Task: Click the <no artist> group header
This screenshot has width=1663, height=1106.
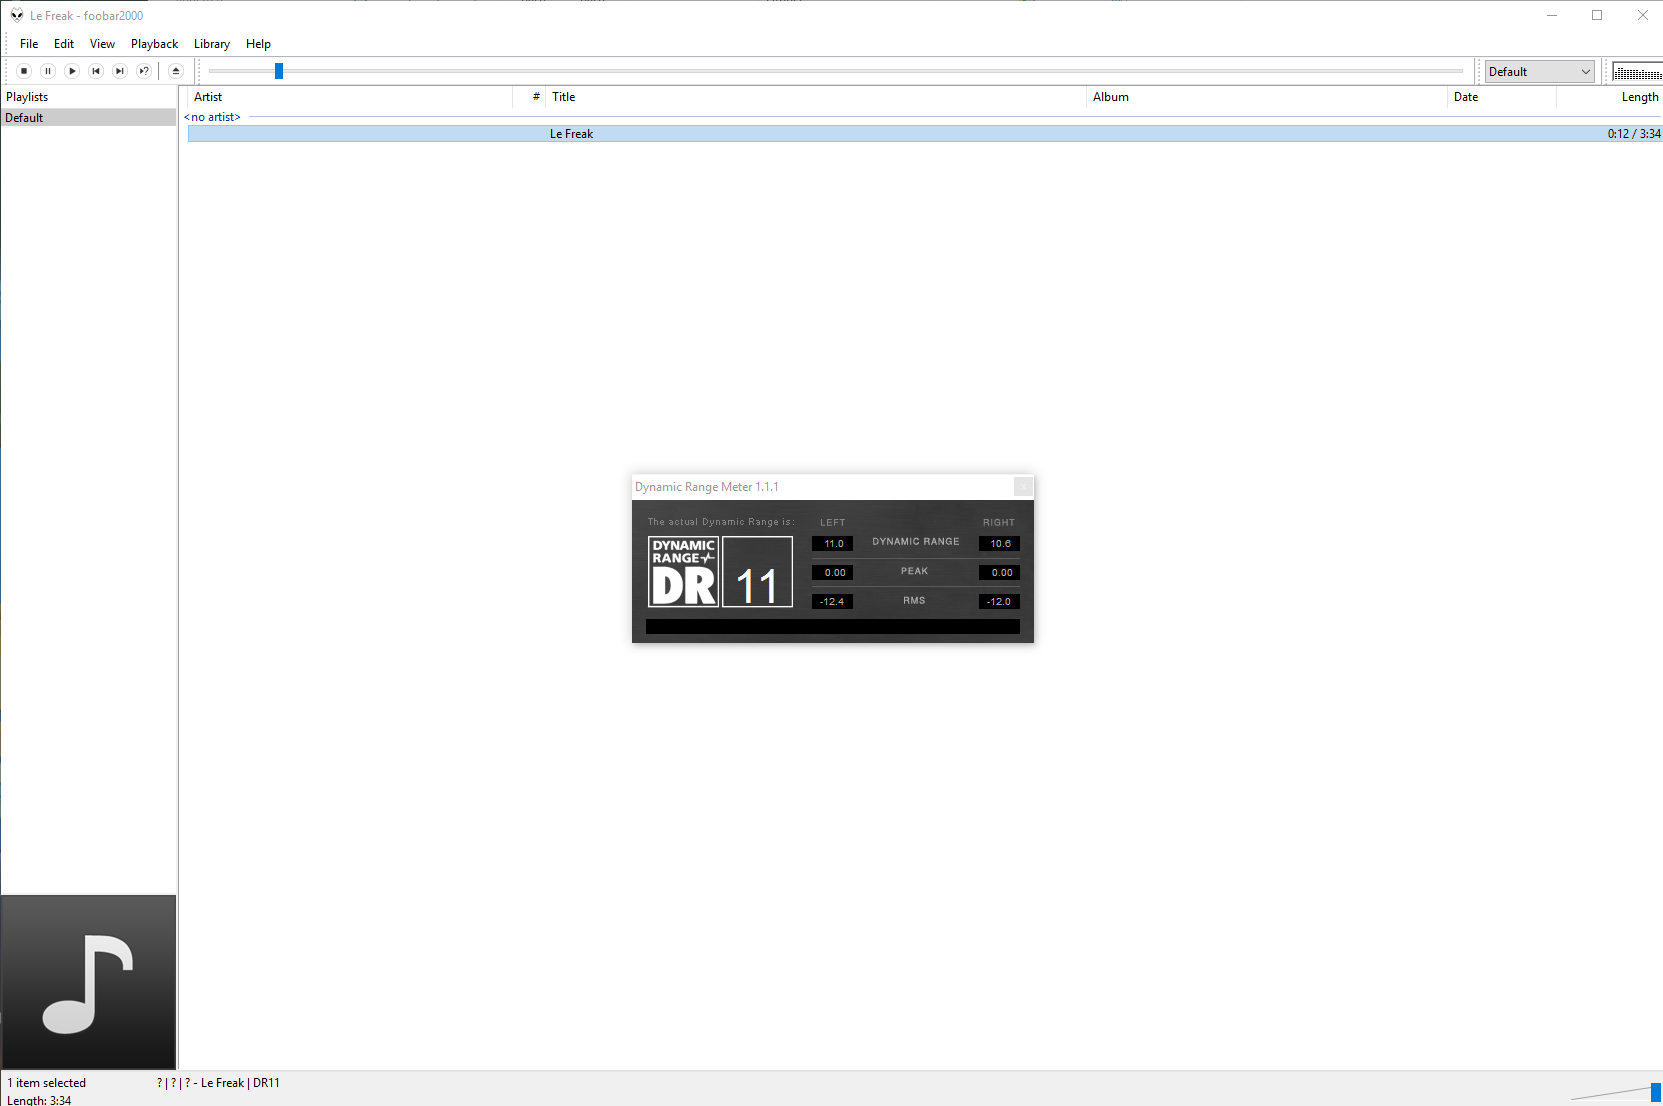Action: click(x=212, y=117)
